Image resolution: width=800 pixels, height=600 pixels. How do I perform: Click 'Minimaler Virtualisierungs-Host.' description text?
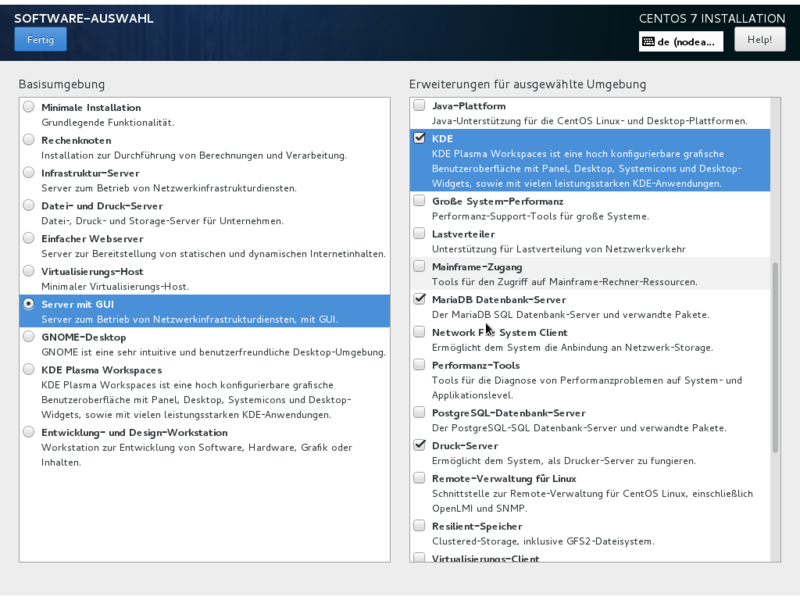115,287
